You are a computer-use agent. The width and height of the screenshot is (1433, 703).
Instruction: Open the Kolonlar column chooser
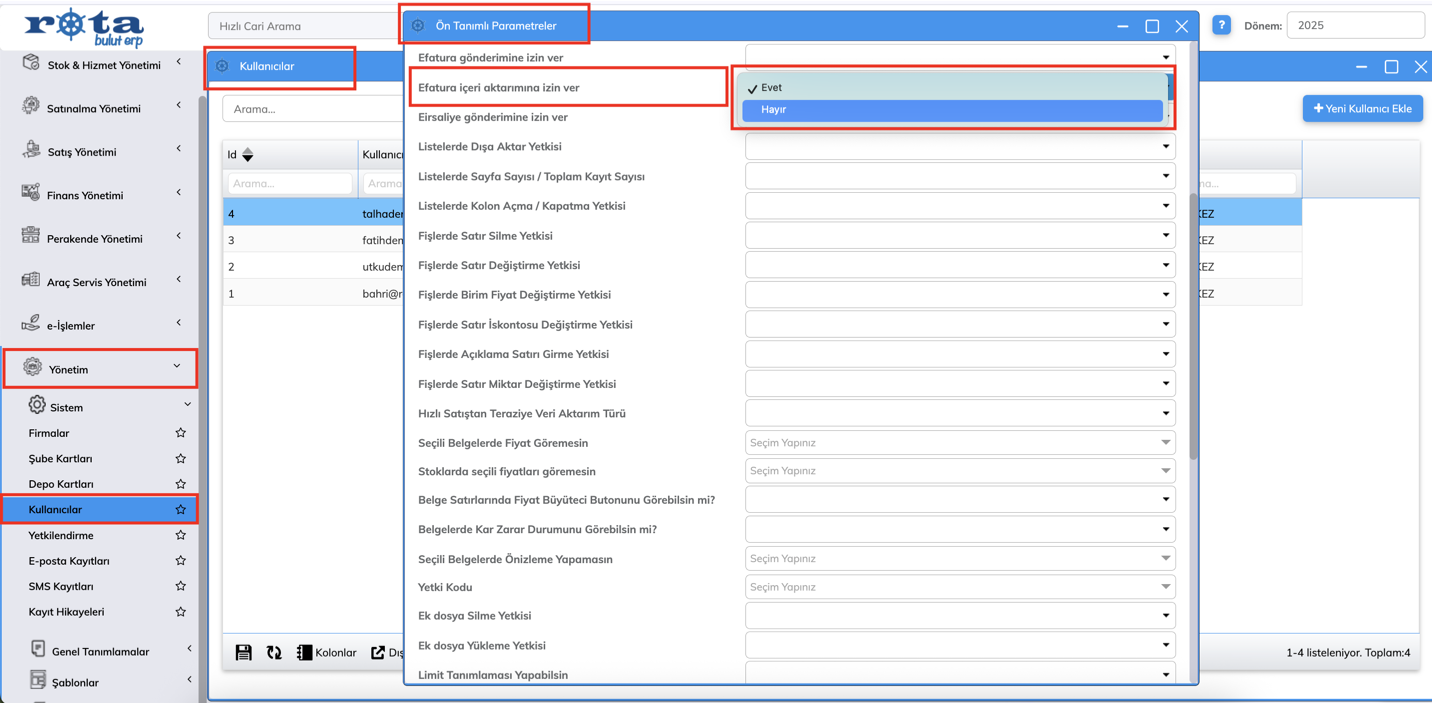326,653
